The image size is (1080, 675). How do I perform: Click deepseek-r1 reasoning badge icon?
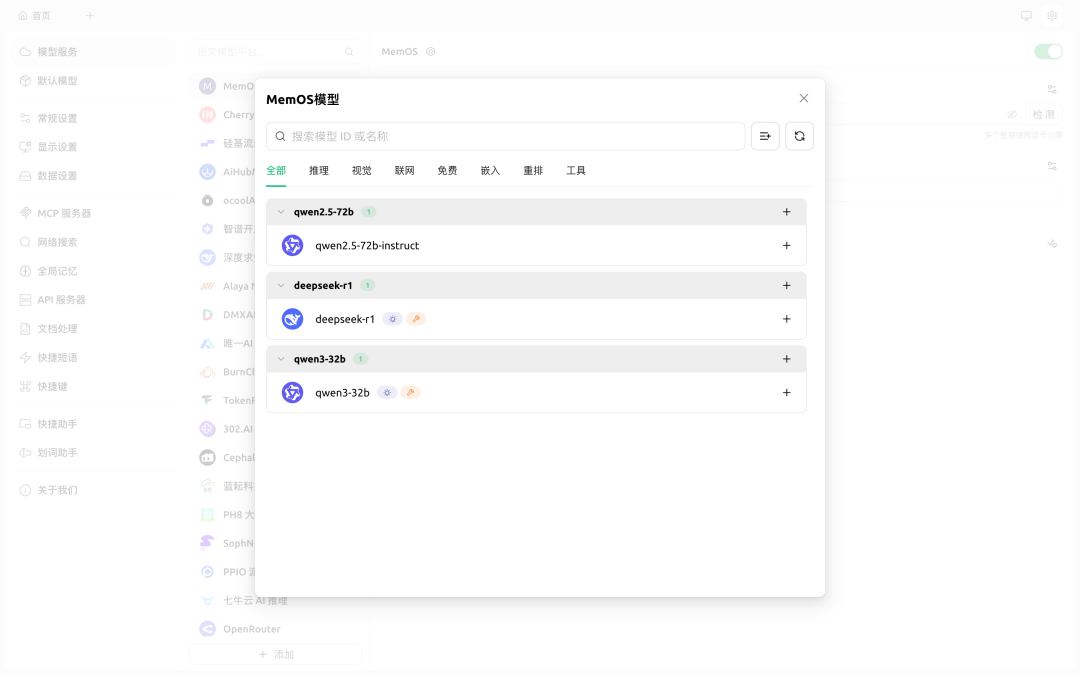pyautogui.click(x=393, y=320)
